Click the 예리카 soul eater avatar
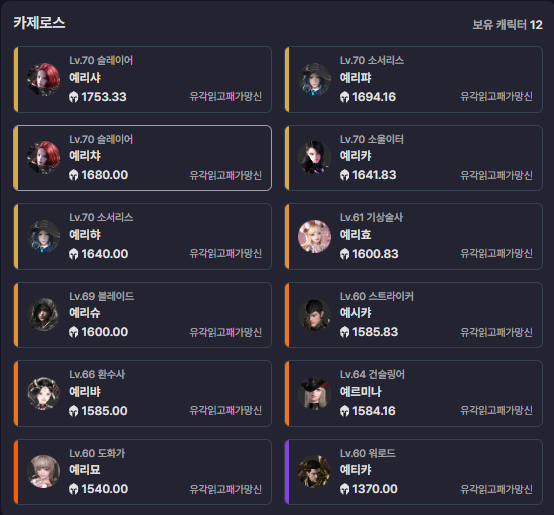Viewport: 554px width, 515px height. (314, 158)
